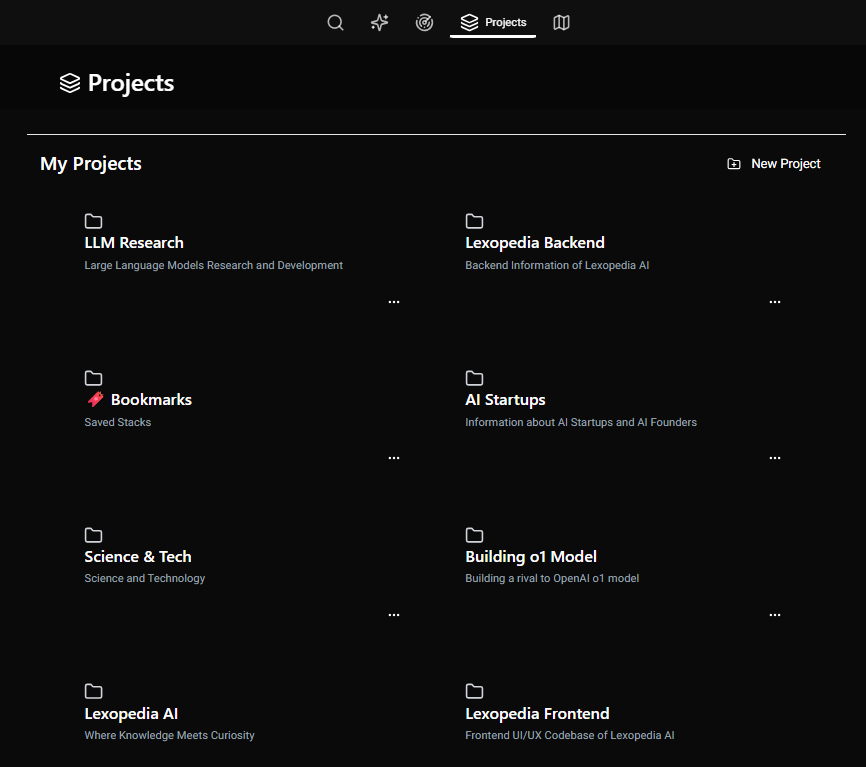Image resolution: width=866 pixels, height=767 pixels.
Task: Click the Lexopedia Frontend folder icon
Action: [474, 691]
